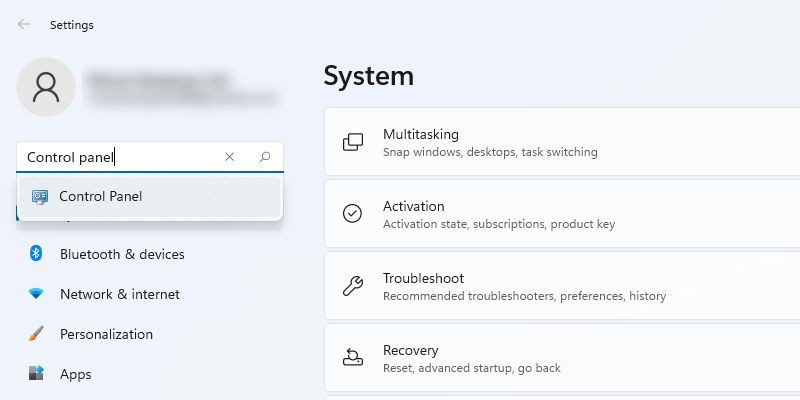800x400 pixels.
Task: Clear the search box with the X icon
Action: (x=230, y=157)
